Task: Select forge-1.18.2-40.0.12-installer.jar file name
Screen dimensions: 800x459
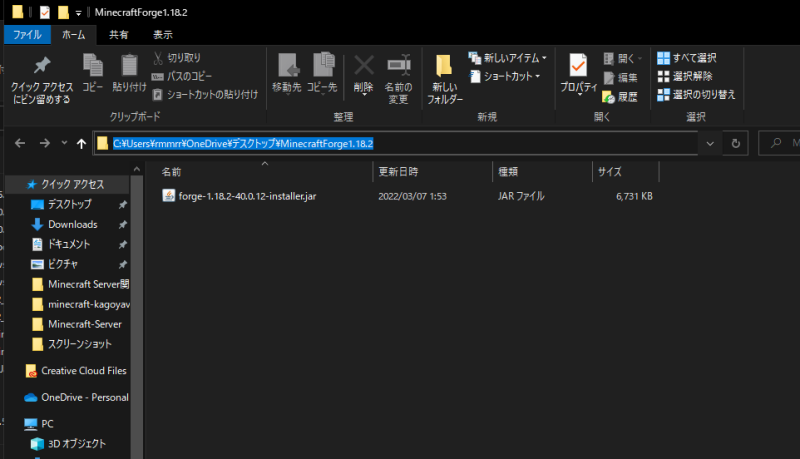Action: (x=247, y=196)
